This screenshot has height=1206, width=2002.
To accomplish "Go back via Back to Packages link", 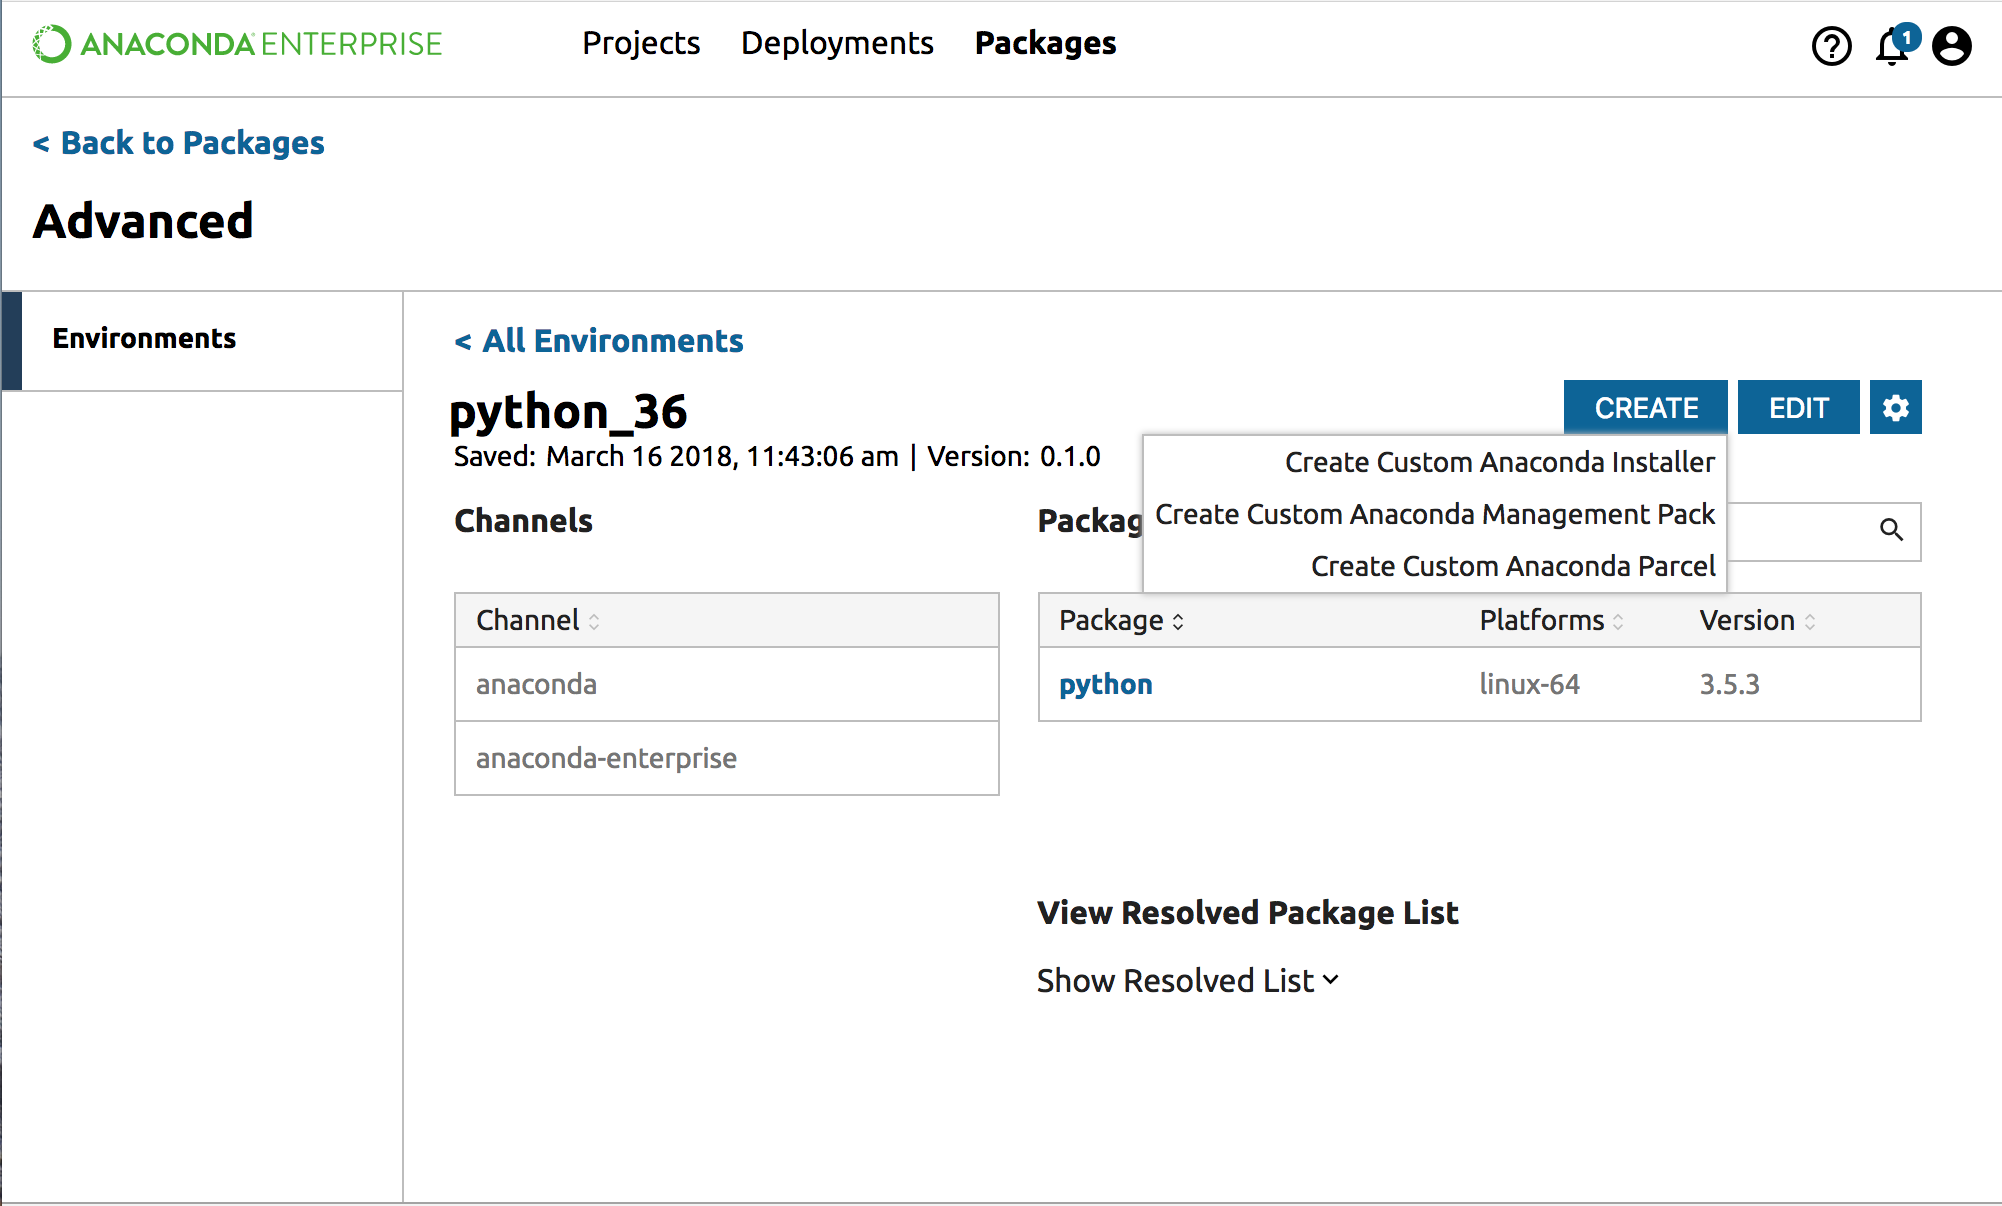I will click(x=179, y=143).
